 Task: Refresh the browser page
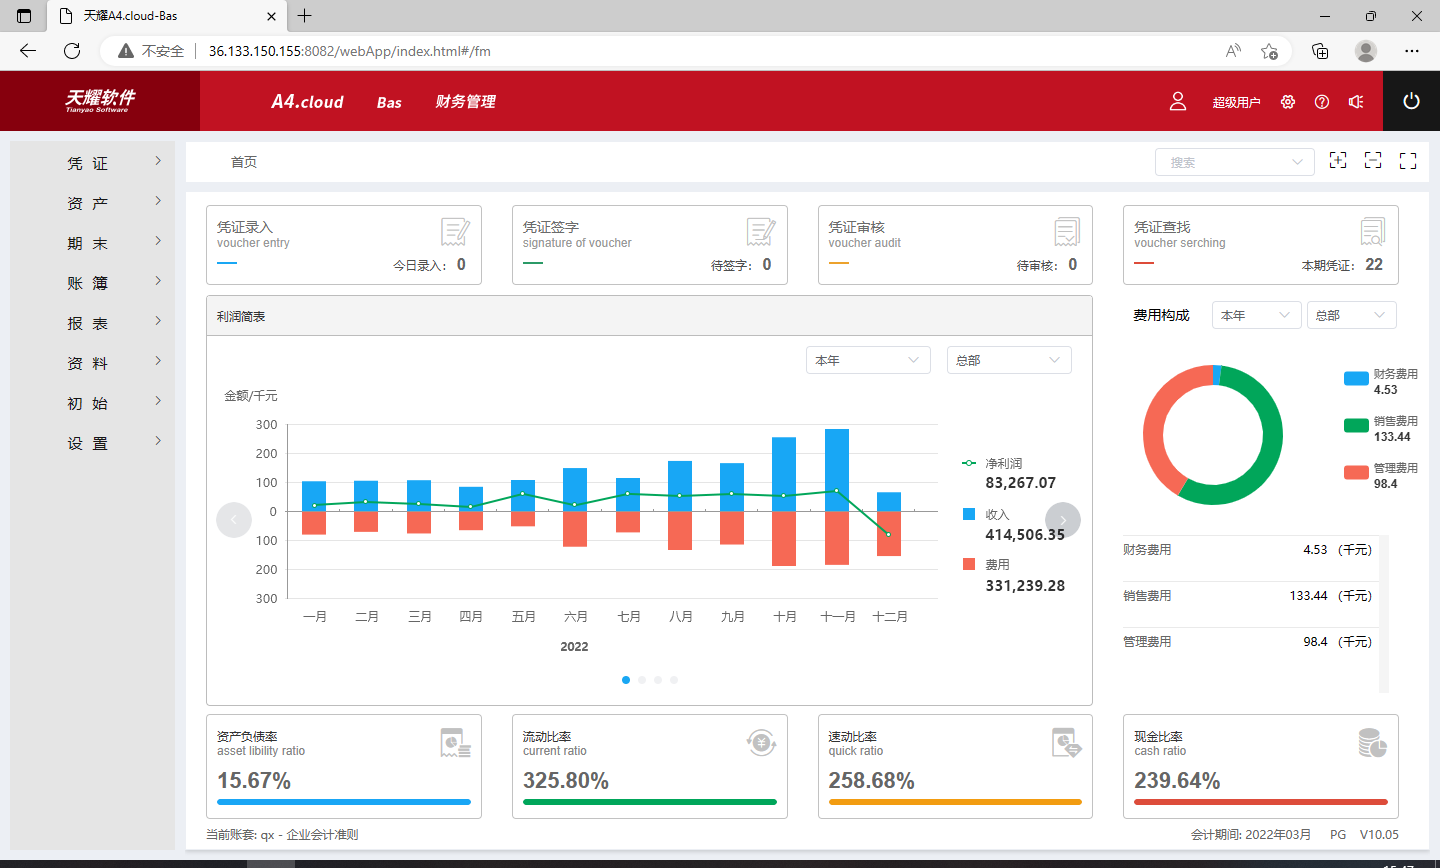click(72, 51)
